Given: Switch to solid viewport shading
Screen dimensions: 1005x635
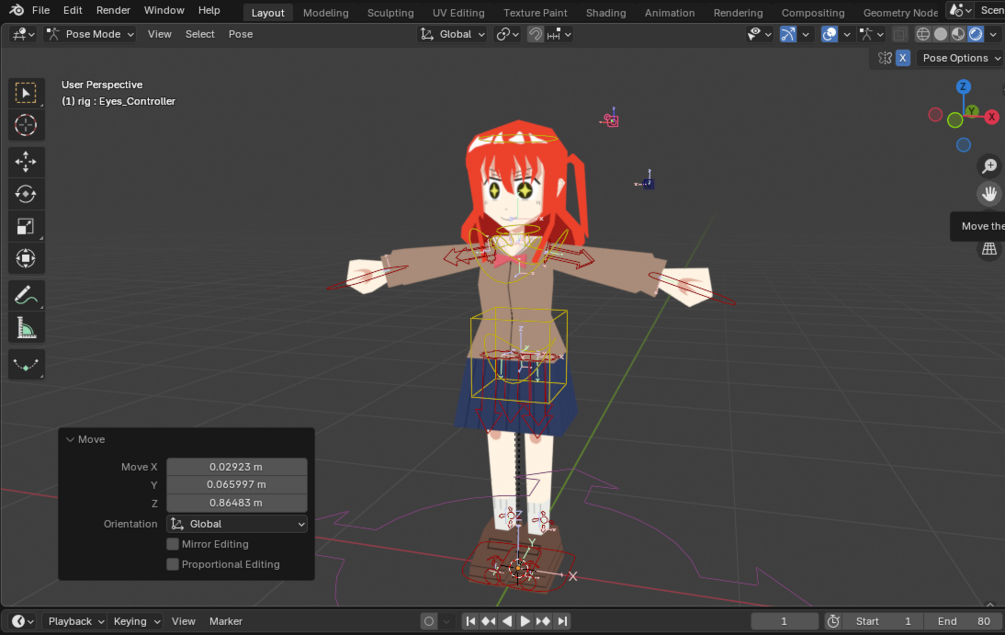Looking at the screenshot, I should pyautogui.click(x=940, y=34).
